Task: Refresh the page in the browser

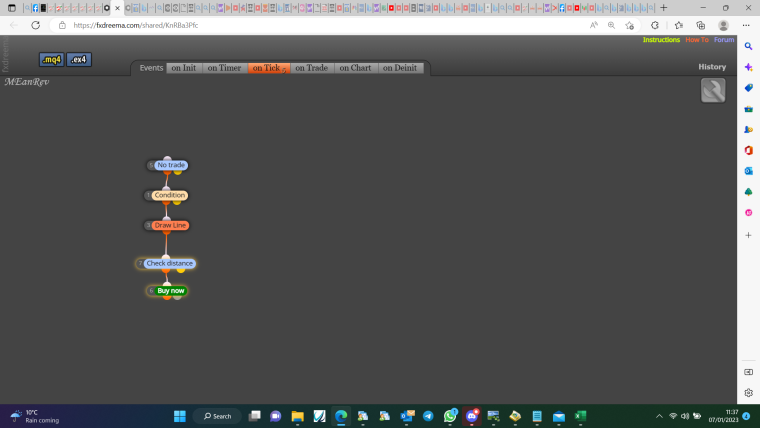Action: click(35, 25)
